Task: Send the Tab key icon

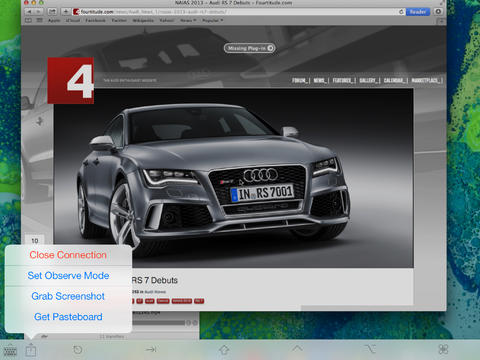Action: 151,349
